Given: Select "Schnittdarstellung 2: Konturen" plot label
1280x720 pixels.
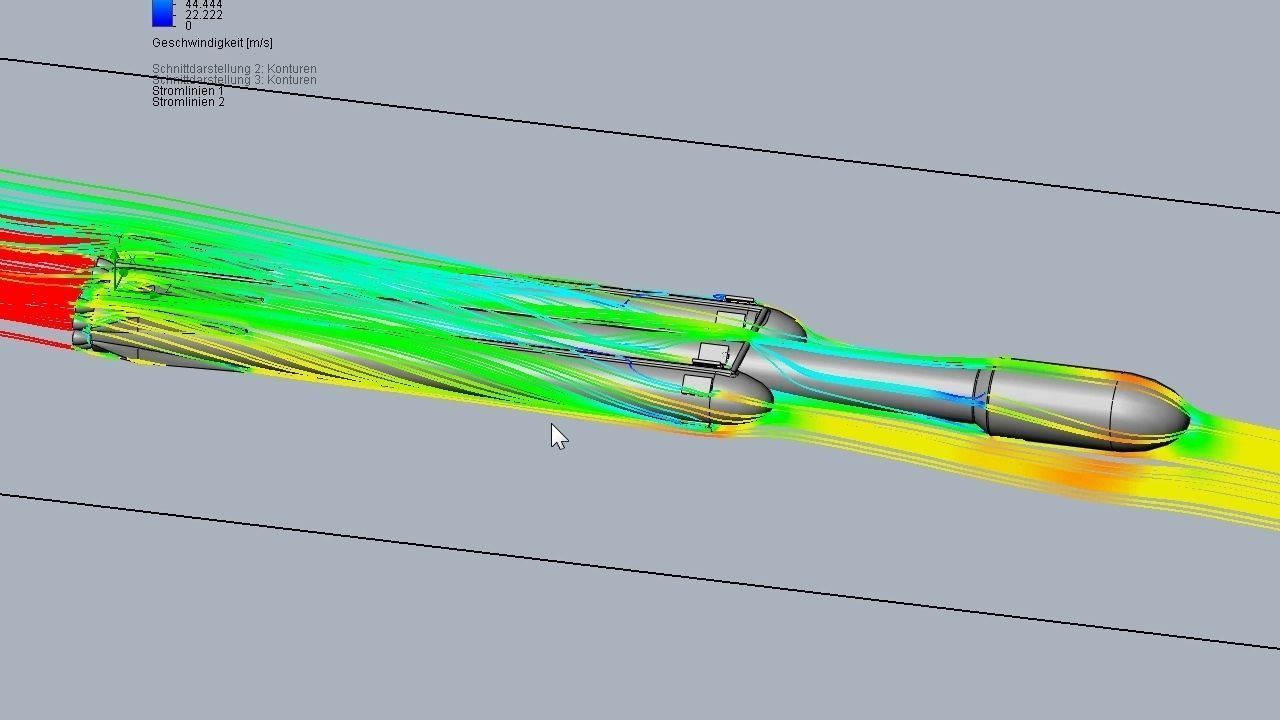Looking at the screenshot, I should [234, 69].
